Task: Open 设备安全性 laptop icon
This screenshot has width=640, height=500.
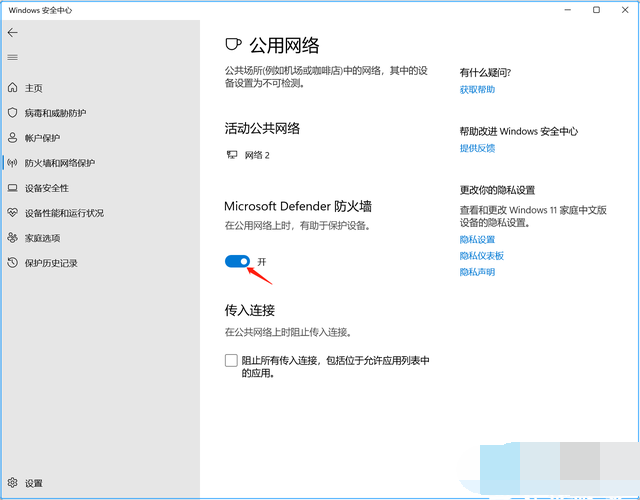Action: click(13, 188)
